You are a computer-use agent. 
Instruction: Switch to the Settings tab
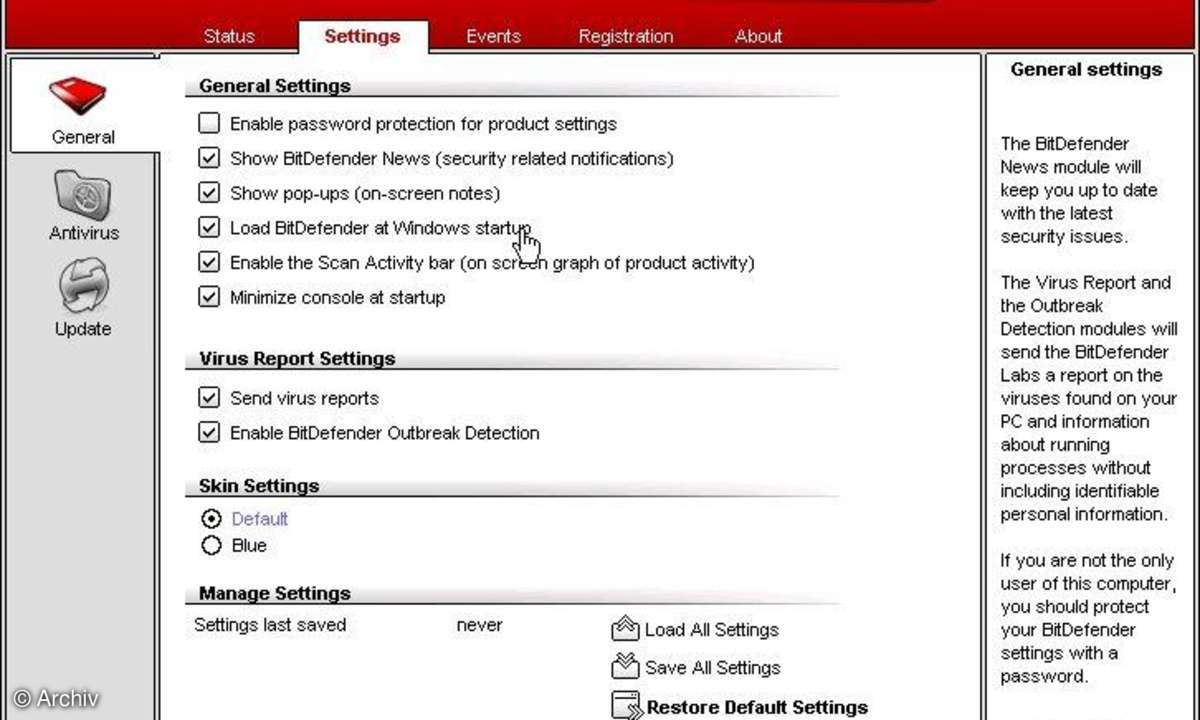coord(362,36)
